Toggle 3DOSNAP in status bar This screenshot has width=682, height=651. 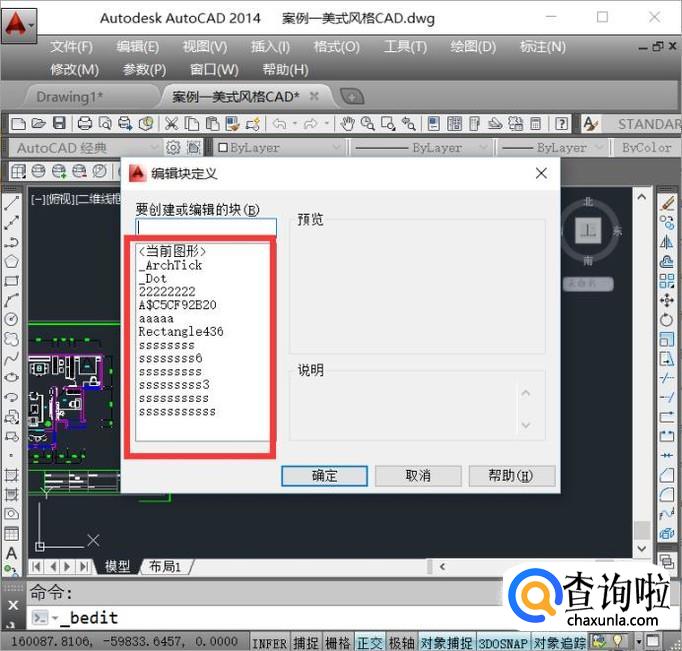point(503,643)
